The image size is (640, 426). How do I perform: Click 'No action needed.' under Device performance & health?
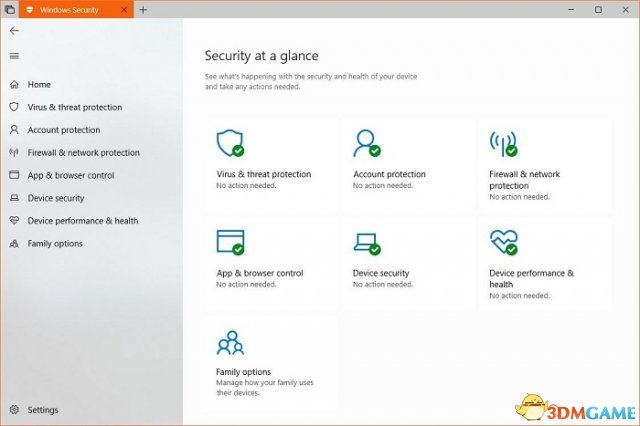[x=520, y=296]
